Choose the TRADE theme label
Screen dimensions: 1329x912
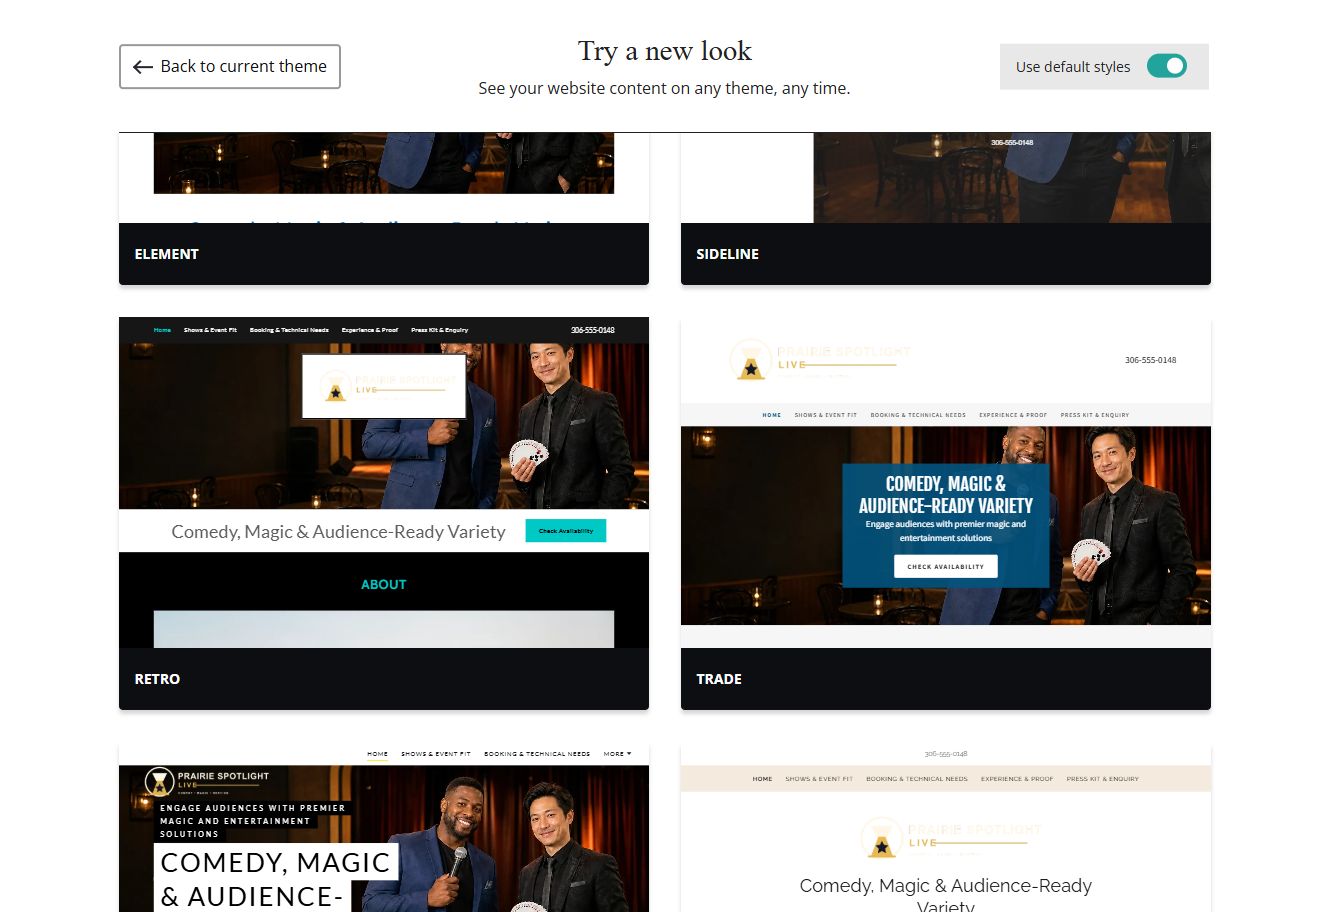tap(719, 679)
